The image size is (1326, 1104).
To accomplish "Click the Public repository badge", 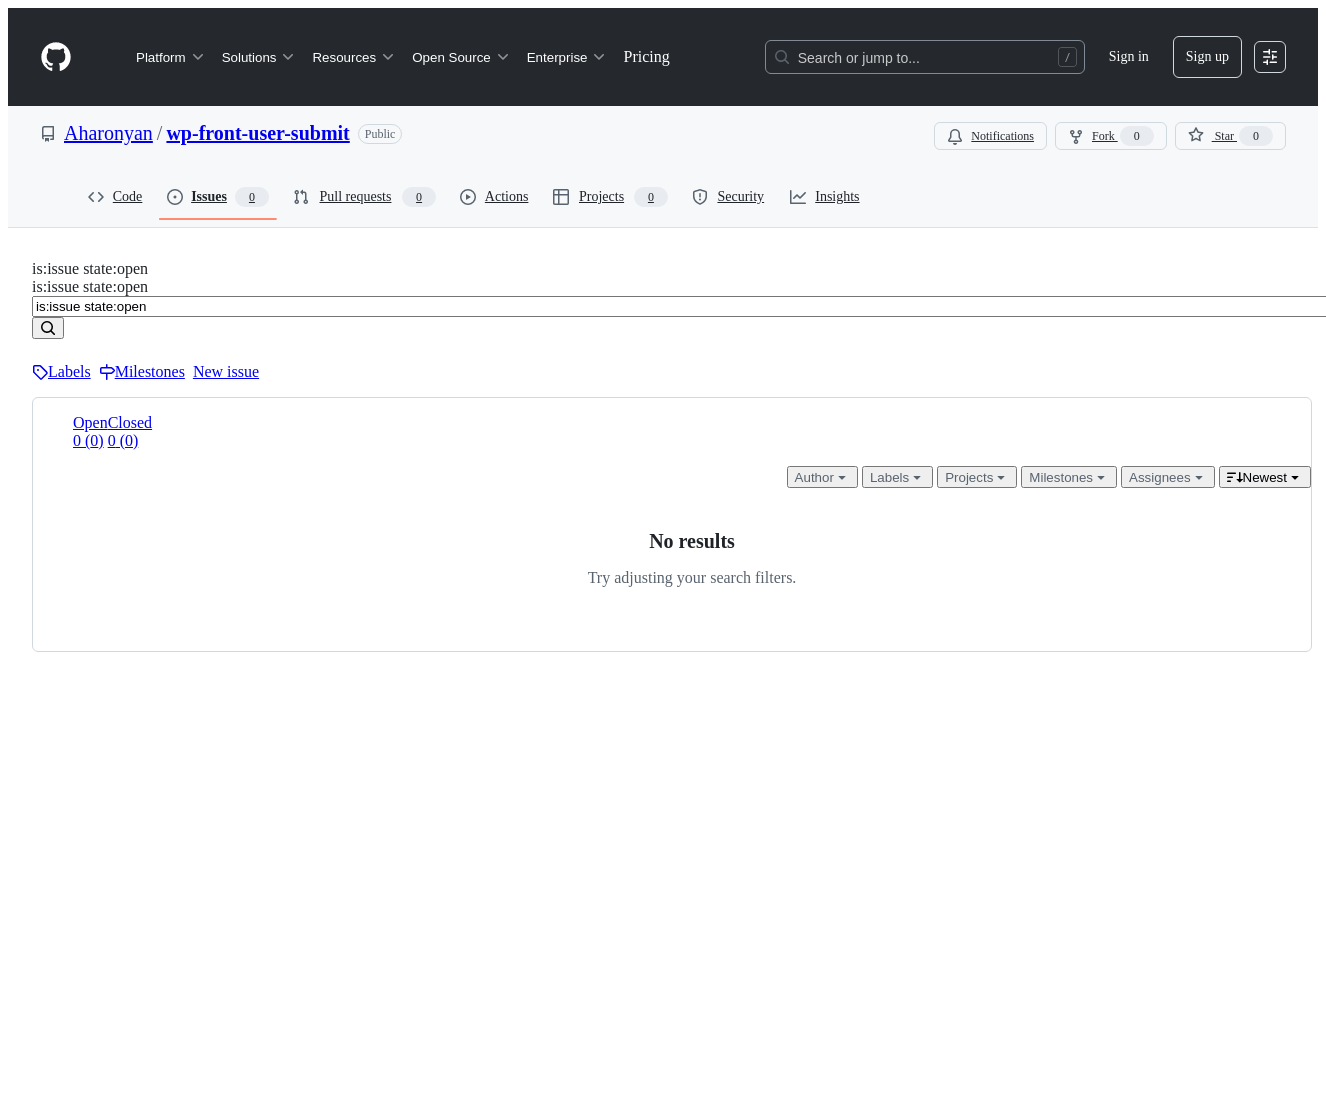I will (380, 134).
